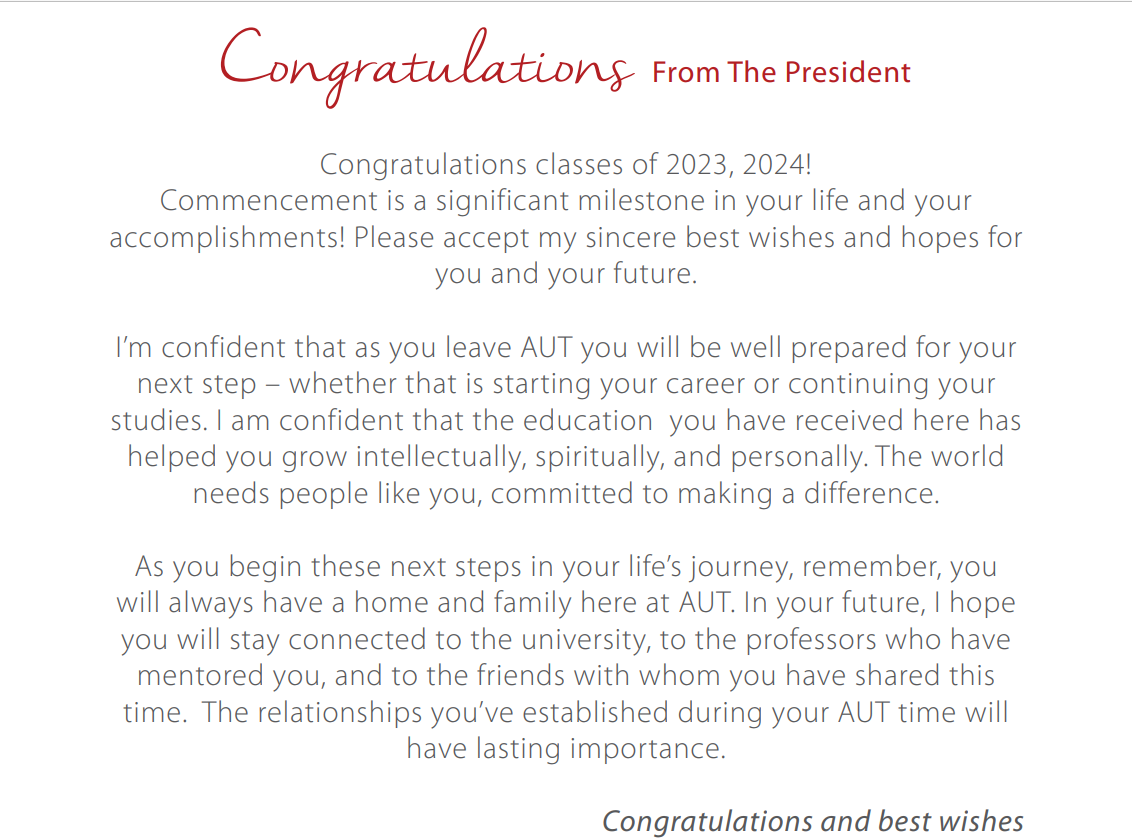Click the line 'needs people like you, committed'
The image size is (1132, 838).
[x=566, y=494]
